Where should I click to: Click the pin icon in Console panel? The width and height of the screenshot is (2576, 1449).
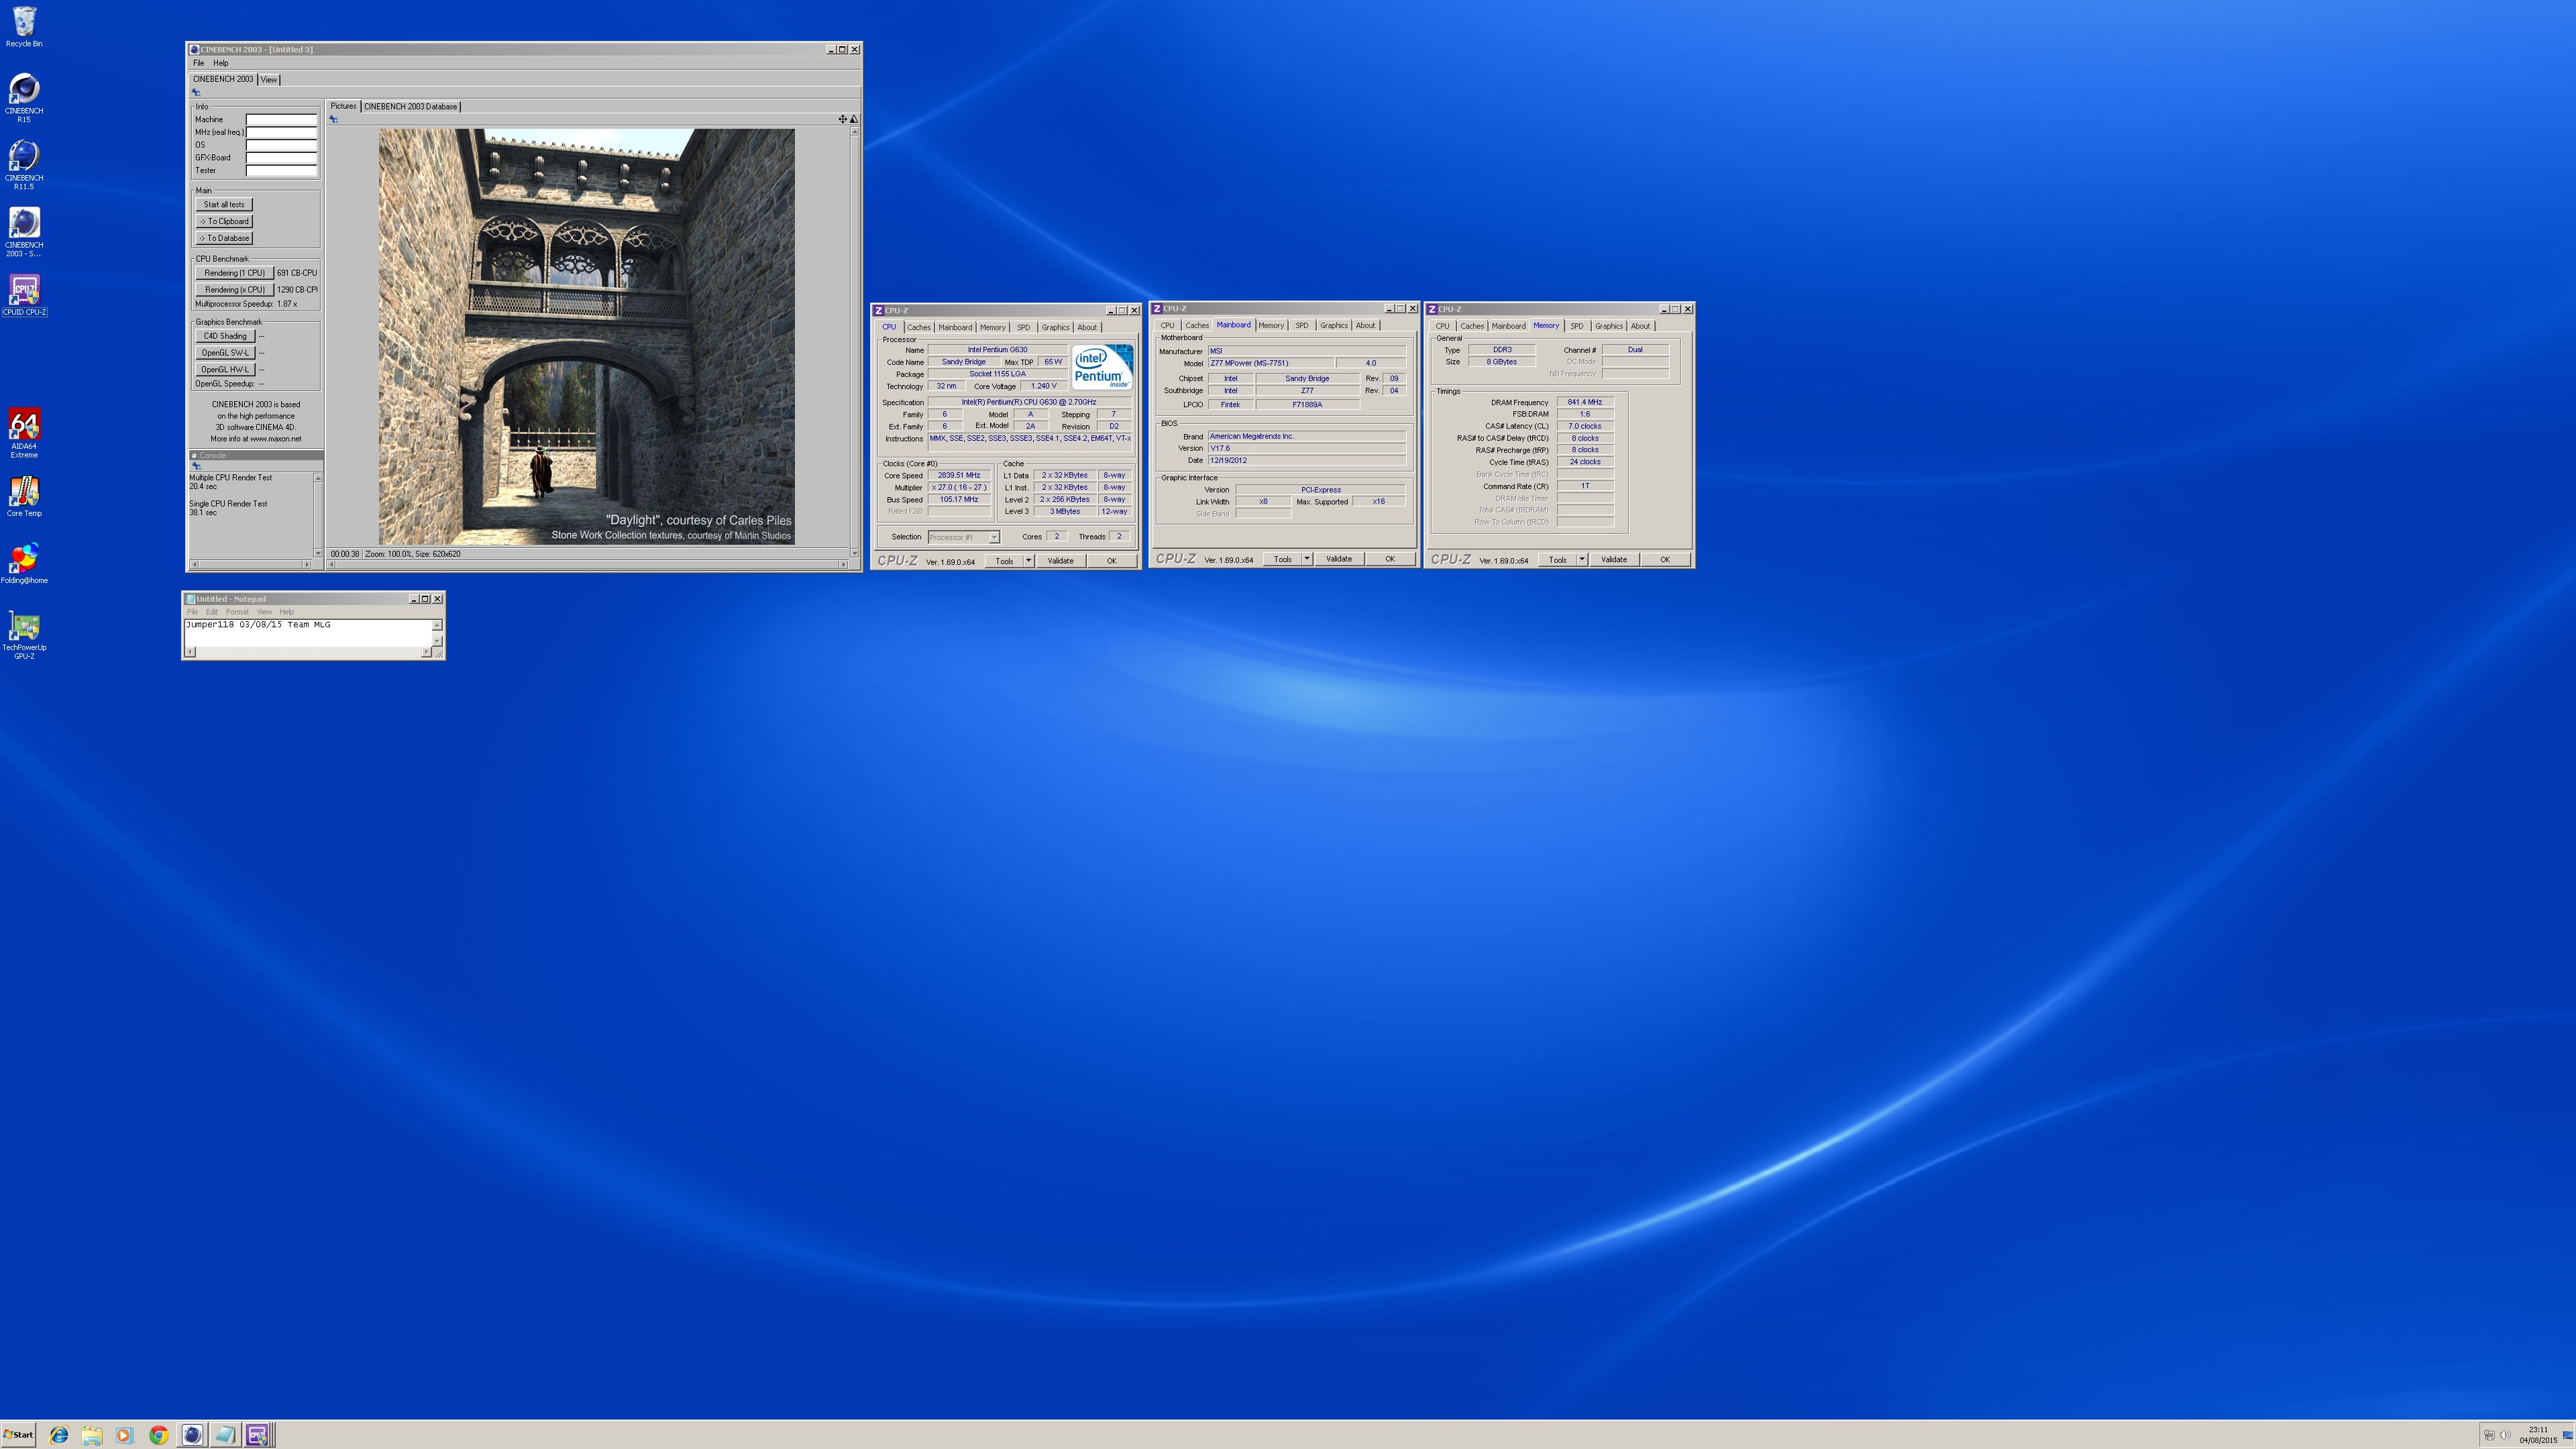coord(196,466)
